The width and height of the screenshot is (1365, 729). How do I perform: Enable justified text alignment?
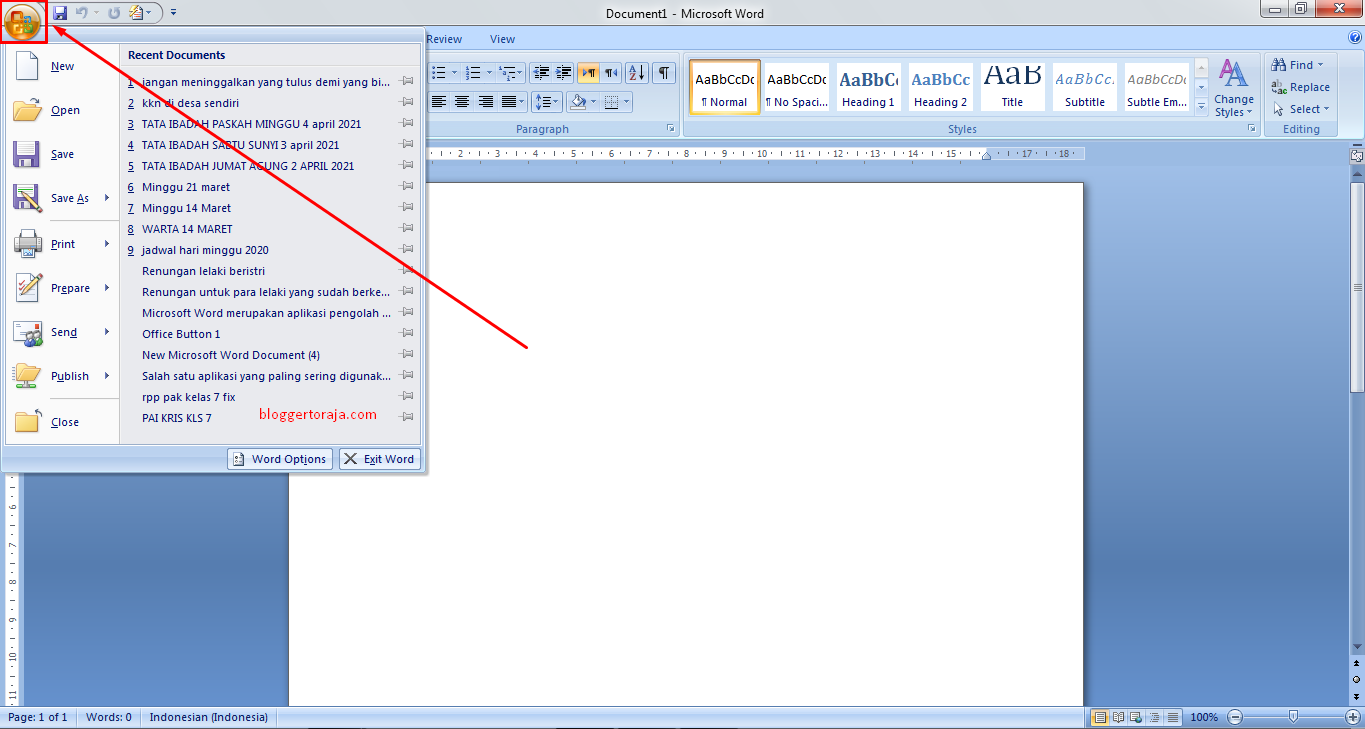(508, 100)
